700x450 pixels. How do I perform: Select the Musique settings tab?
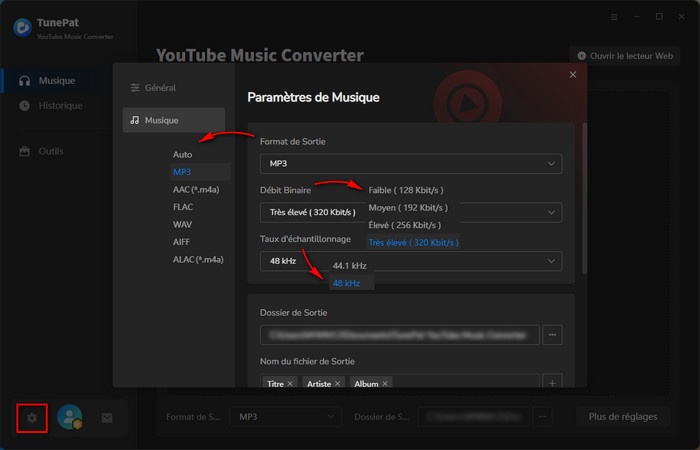point(174,120)
